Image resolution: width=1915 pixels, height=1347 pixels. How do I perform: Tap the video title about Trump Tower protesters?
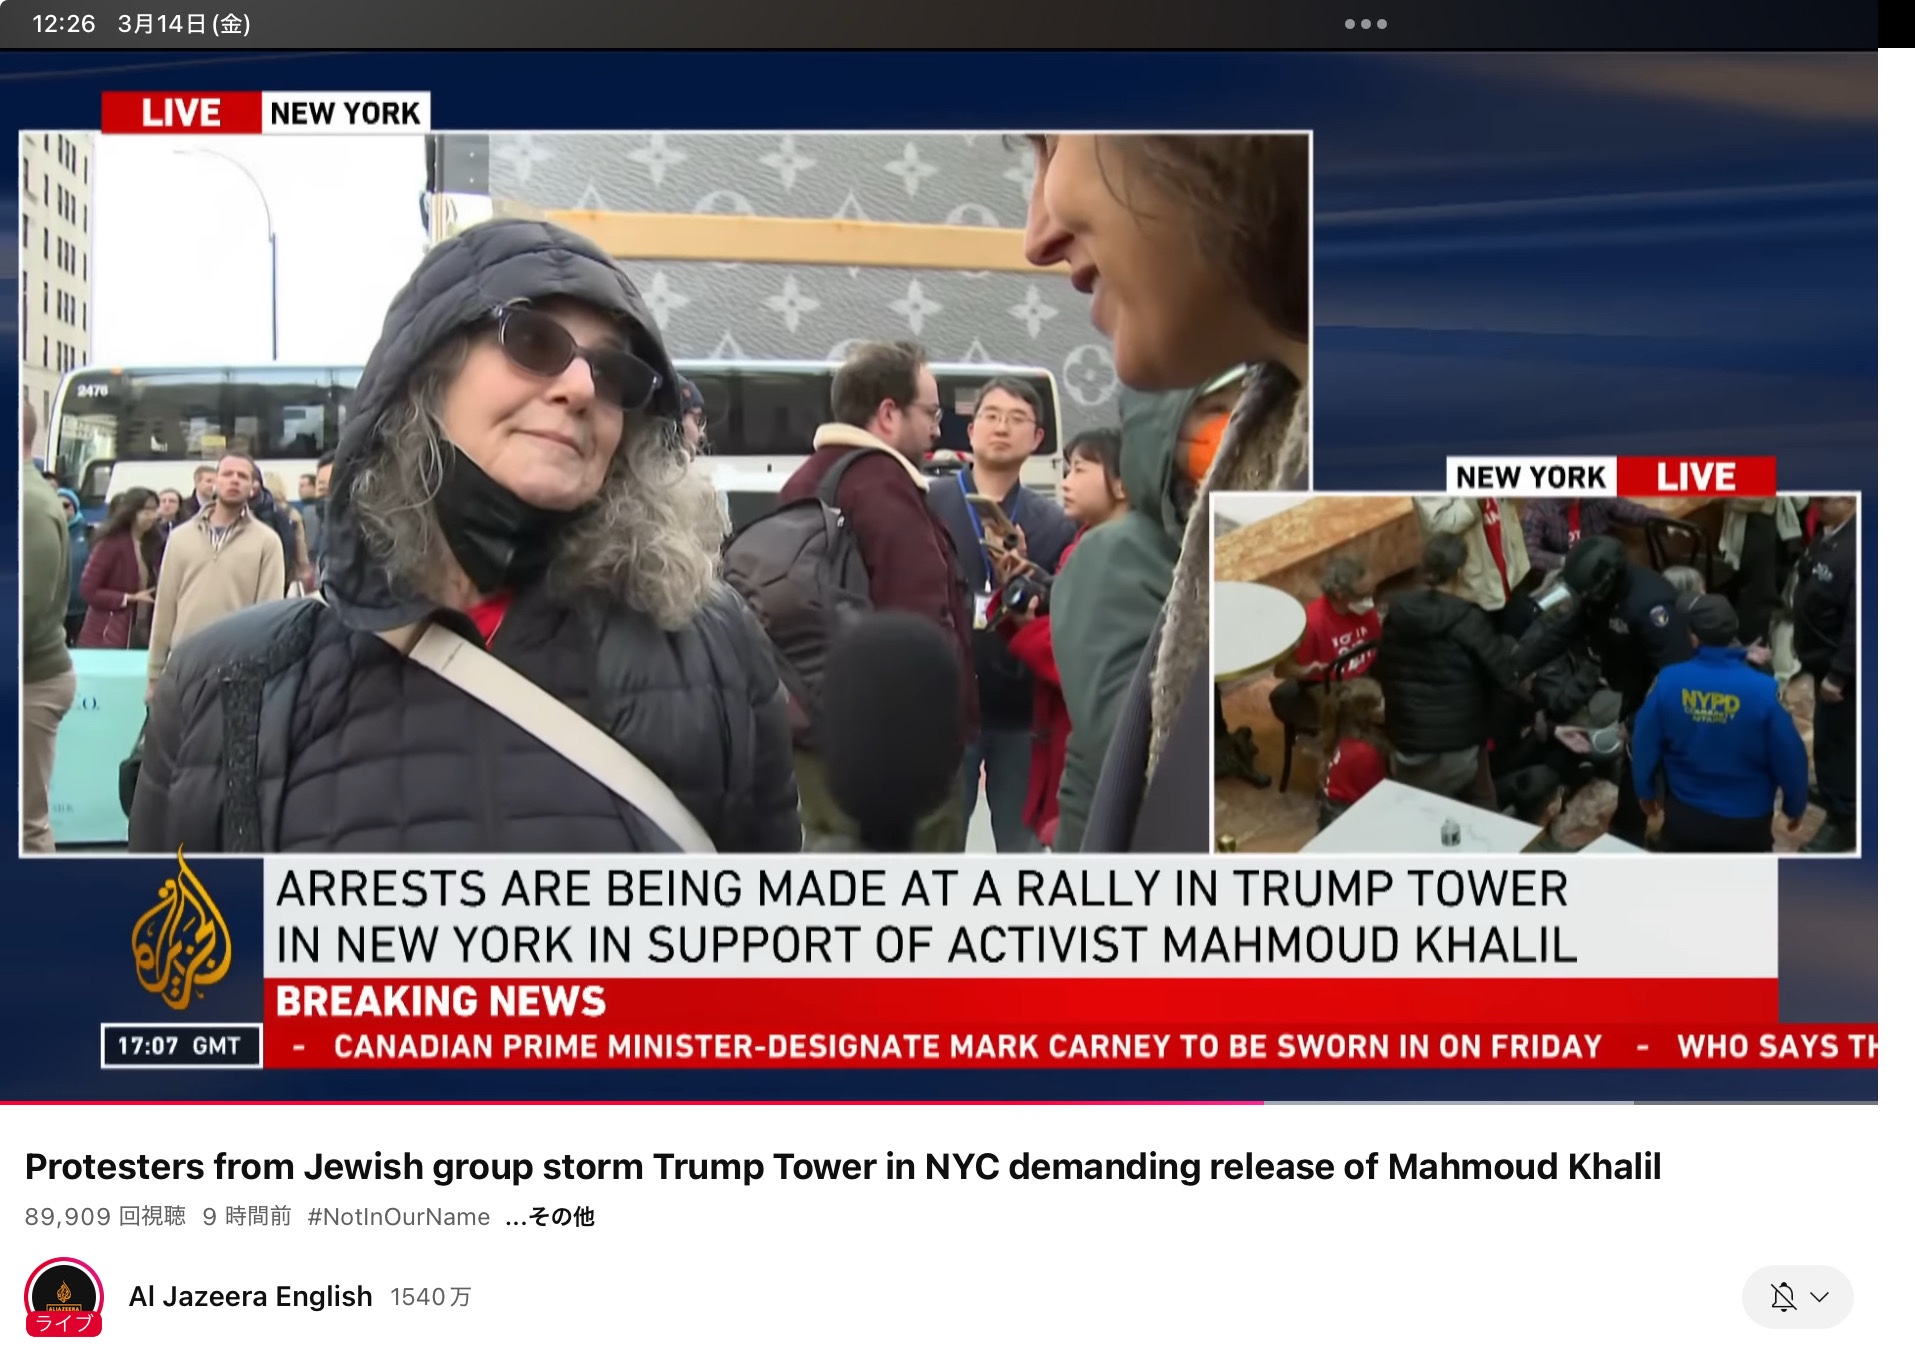842,1166
